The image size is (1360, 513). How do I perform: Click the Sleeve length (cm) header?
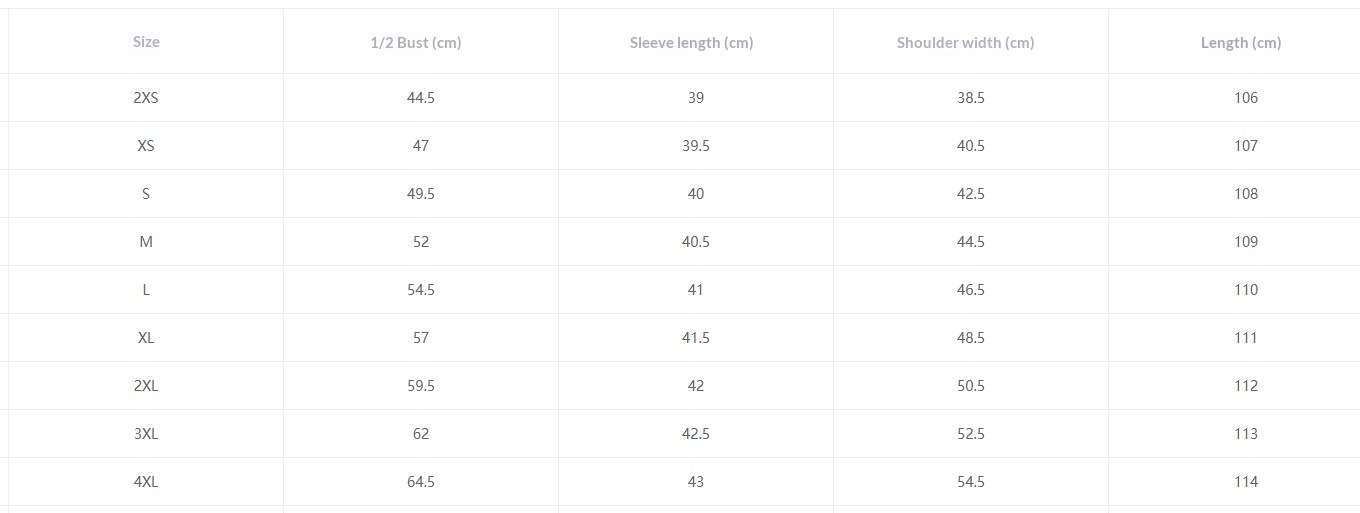click(x=691, y=42)
